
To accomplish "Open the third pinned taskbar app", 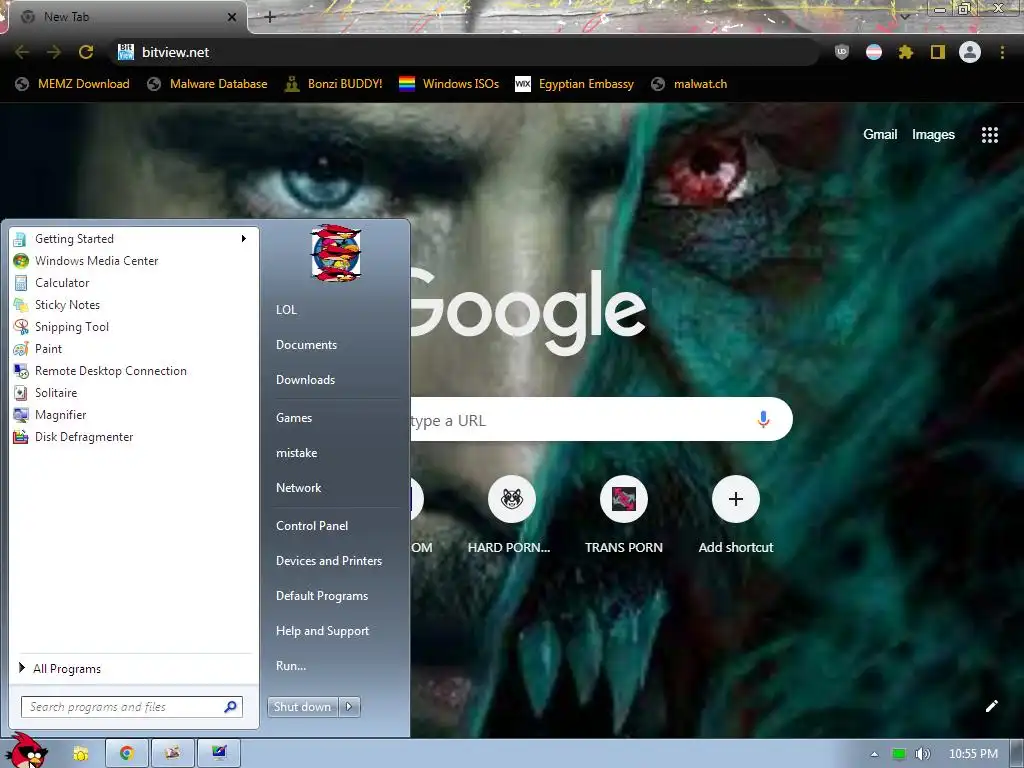I will 172,754.
